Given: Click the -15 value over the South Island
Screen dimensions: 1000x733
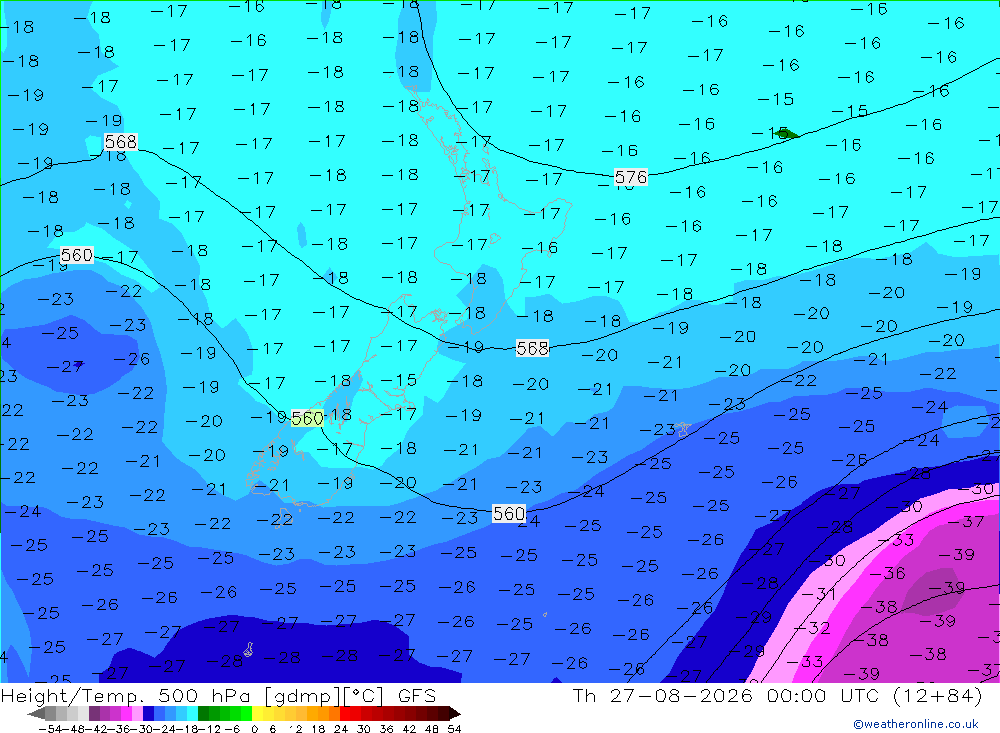Looking at the screenshot, I should (399, 380).
